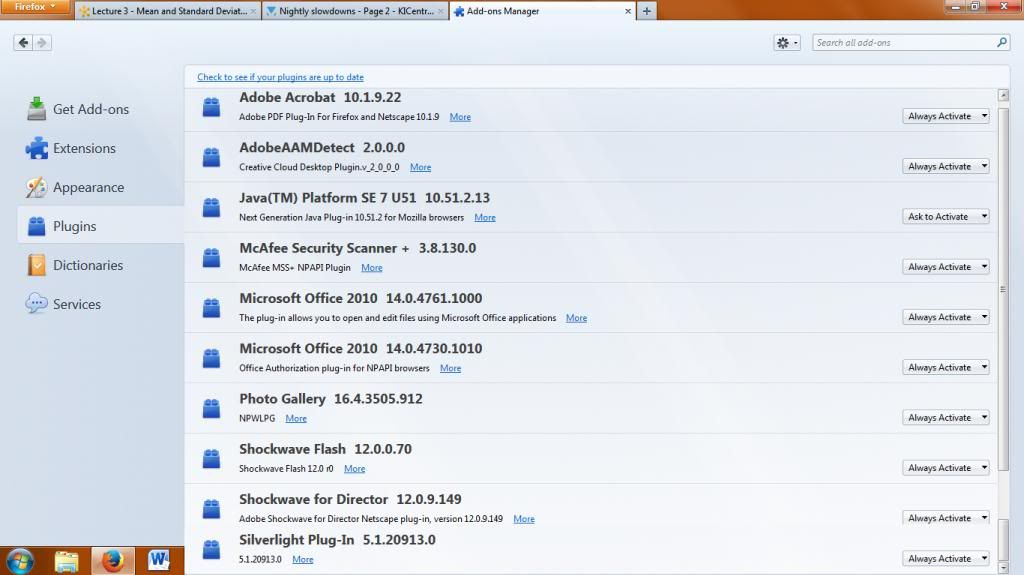
Task: Click the Shockwave Flash plugin icon
Action: click(x=211, y=459)
